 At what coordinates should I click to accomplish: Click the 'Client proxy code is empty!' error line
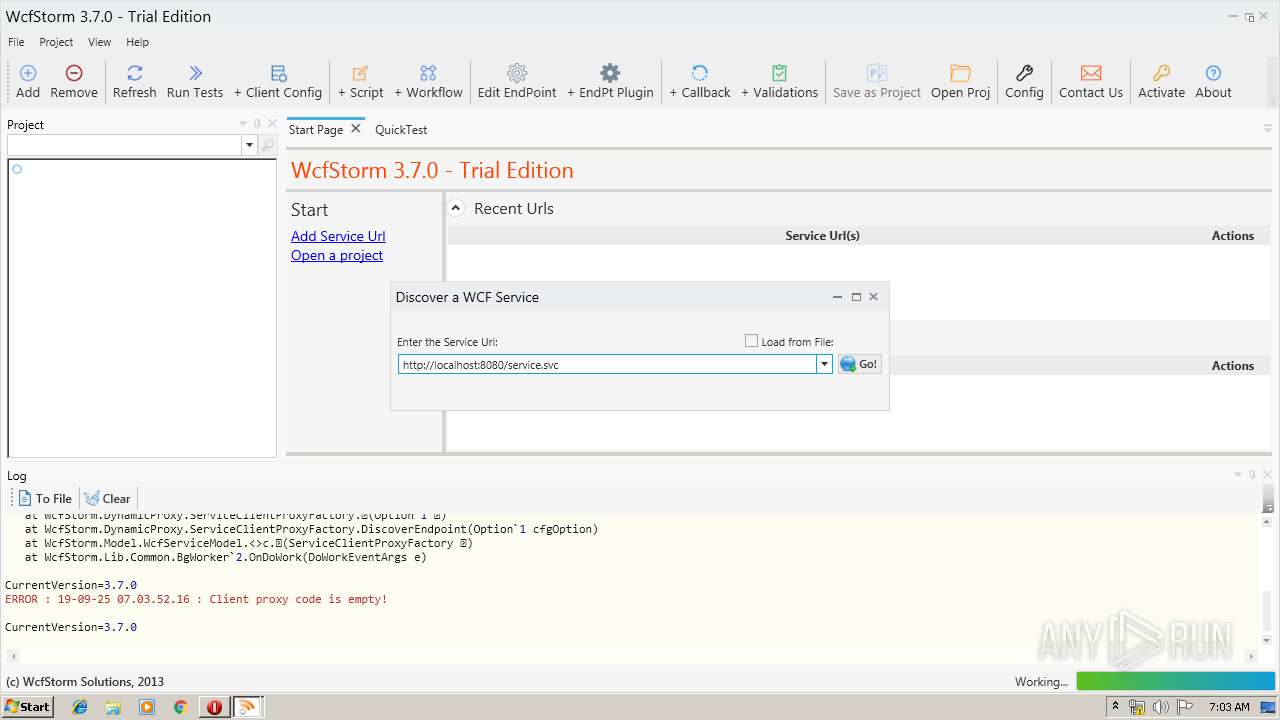(x=196, y=599)
